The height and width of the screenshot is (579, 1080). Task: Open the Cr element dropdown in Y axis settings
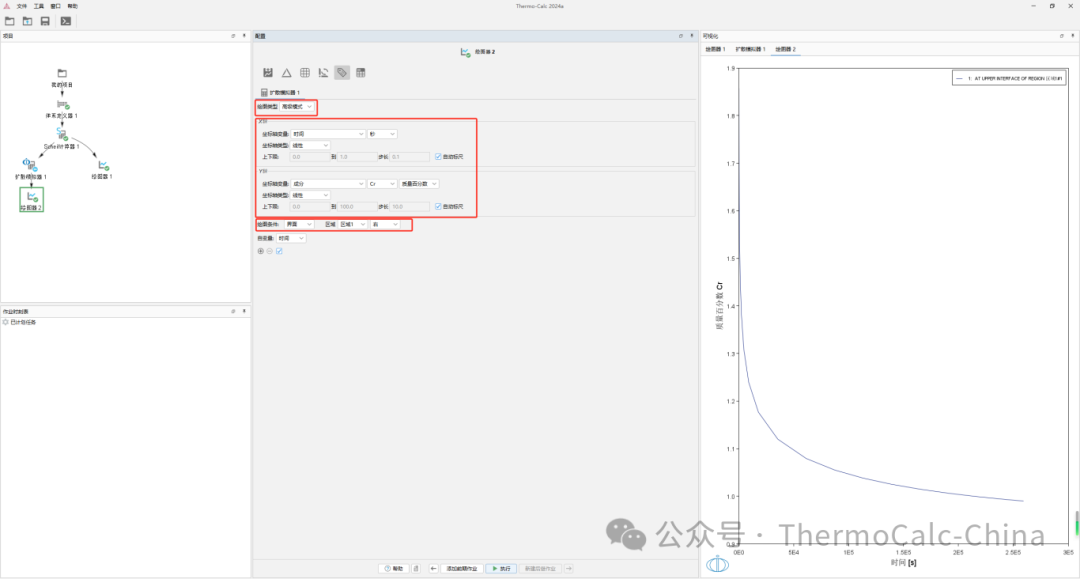point(382,184)
